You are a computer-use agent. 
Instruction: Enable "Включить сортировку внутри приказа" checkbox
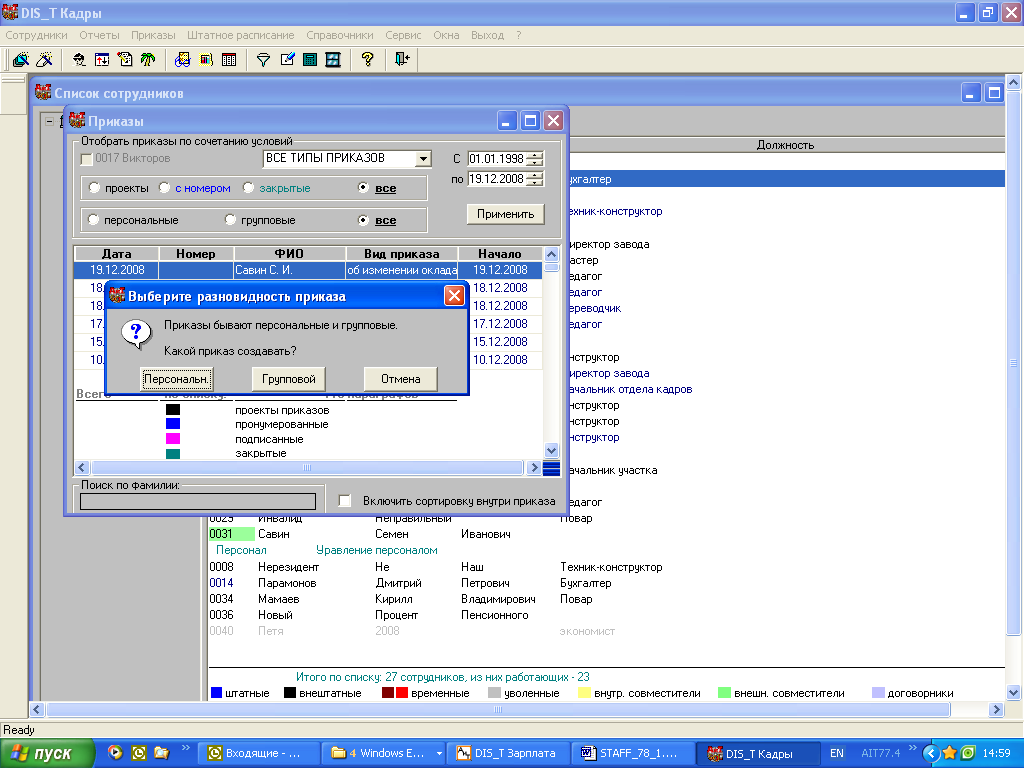point(345,501)
